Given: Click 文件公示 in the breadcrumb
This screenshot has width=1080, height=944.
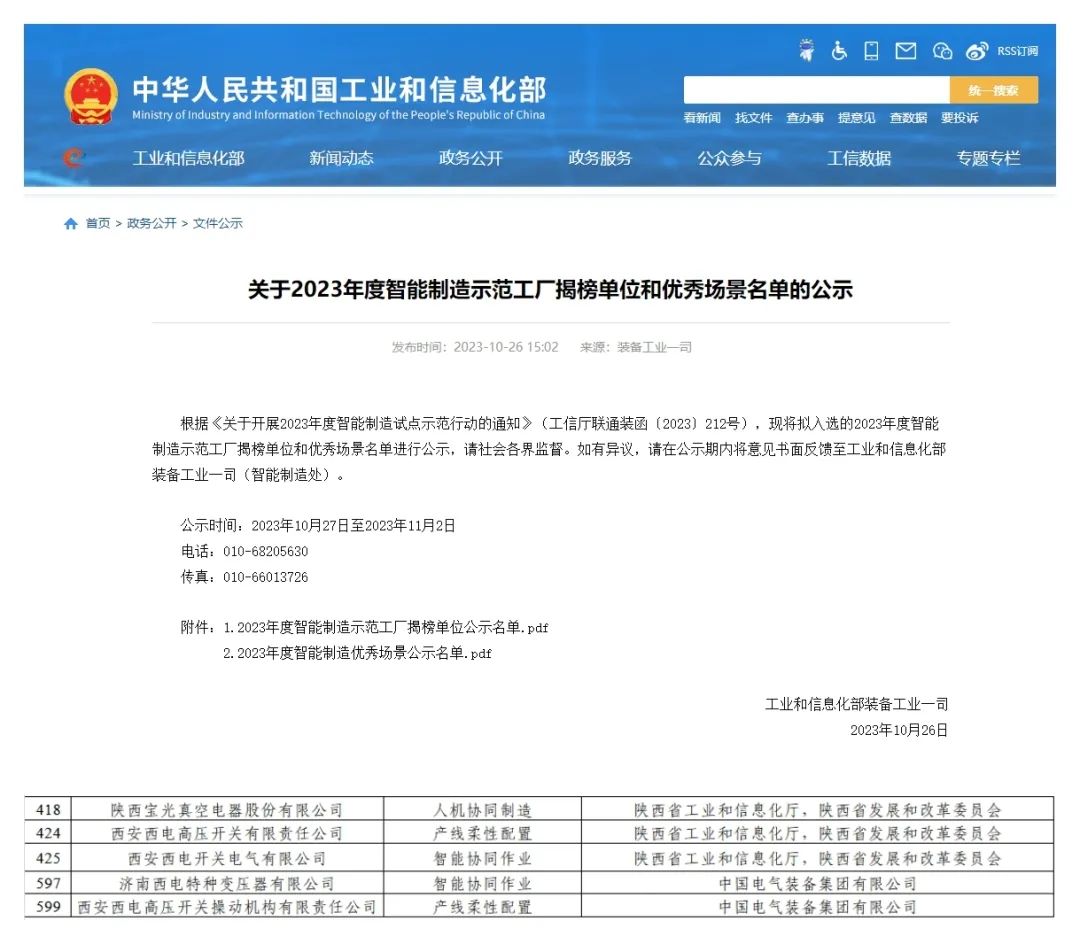Looking at the screenshot, I should click(218, 224).
